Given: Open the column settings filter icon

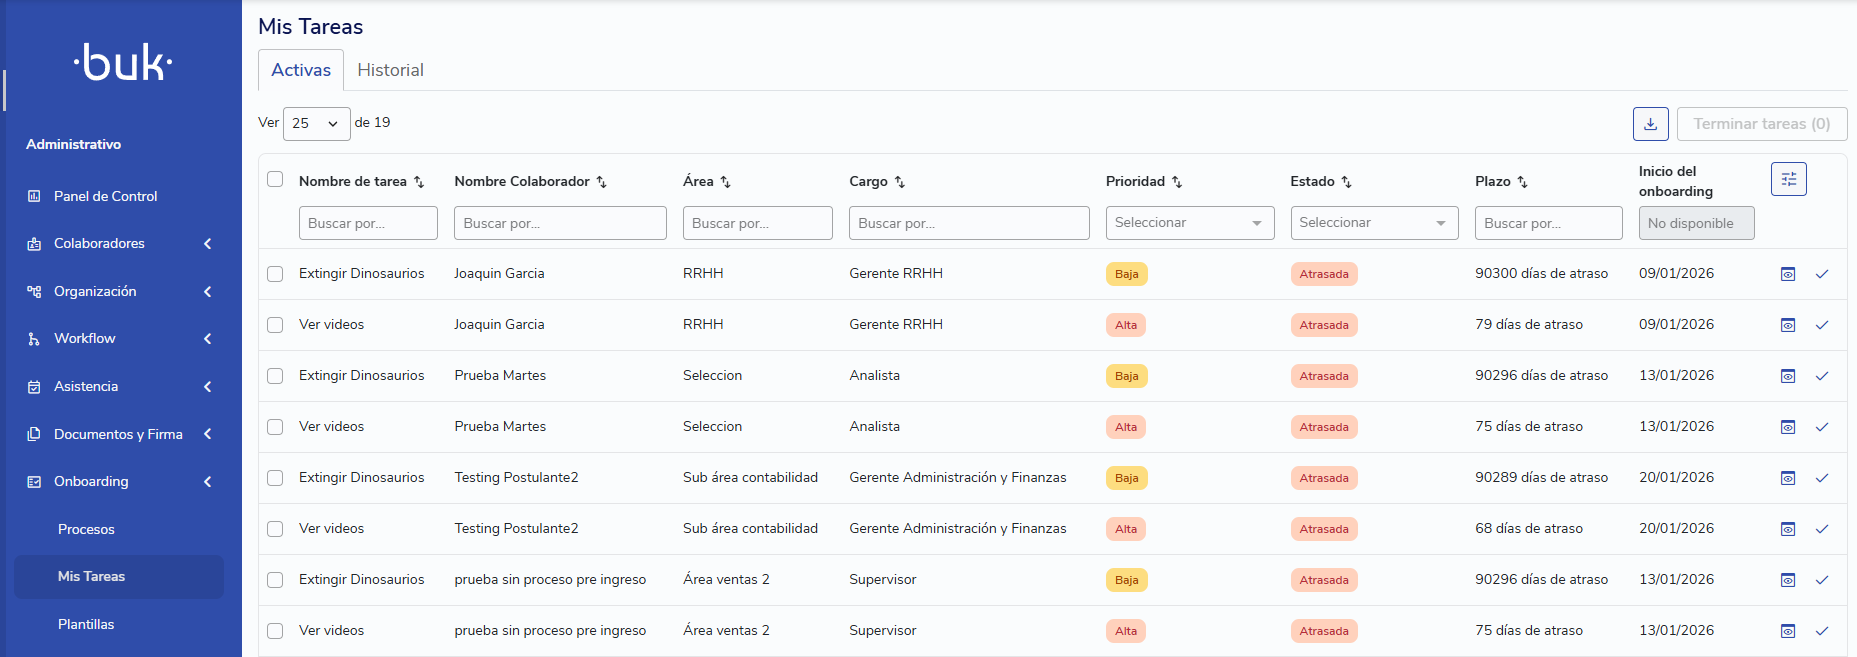Looking at the screenshot, I should pyautogui.click(x=1788, y=179).
